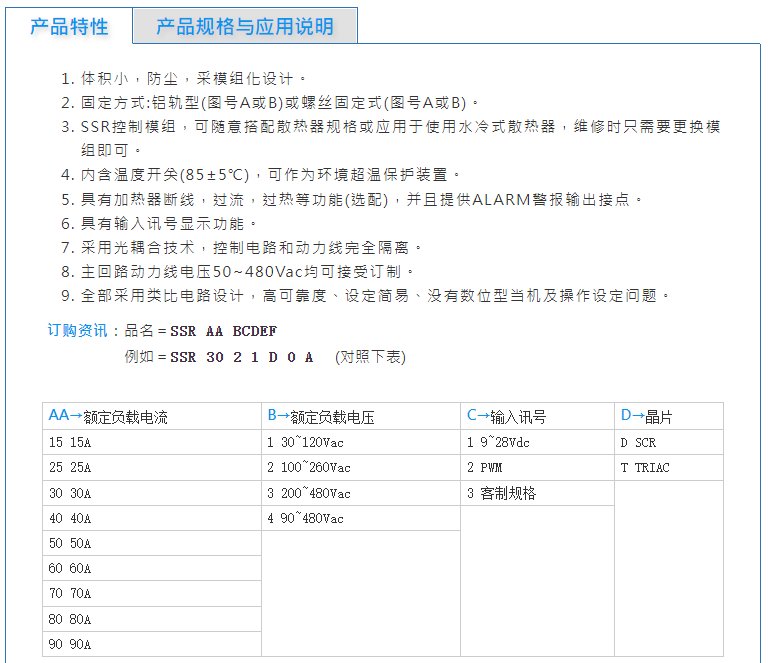Image resolution: width=775 pixels, height=663 pixels.
Task: Select the T TRIAC chip cell
Action: click(x=669, y=468)
